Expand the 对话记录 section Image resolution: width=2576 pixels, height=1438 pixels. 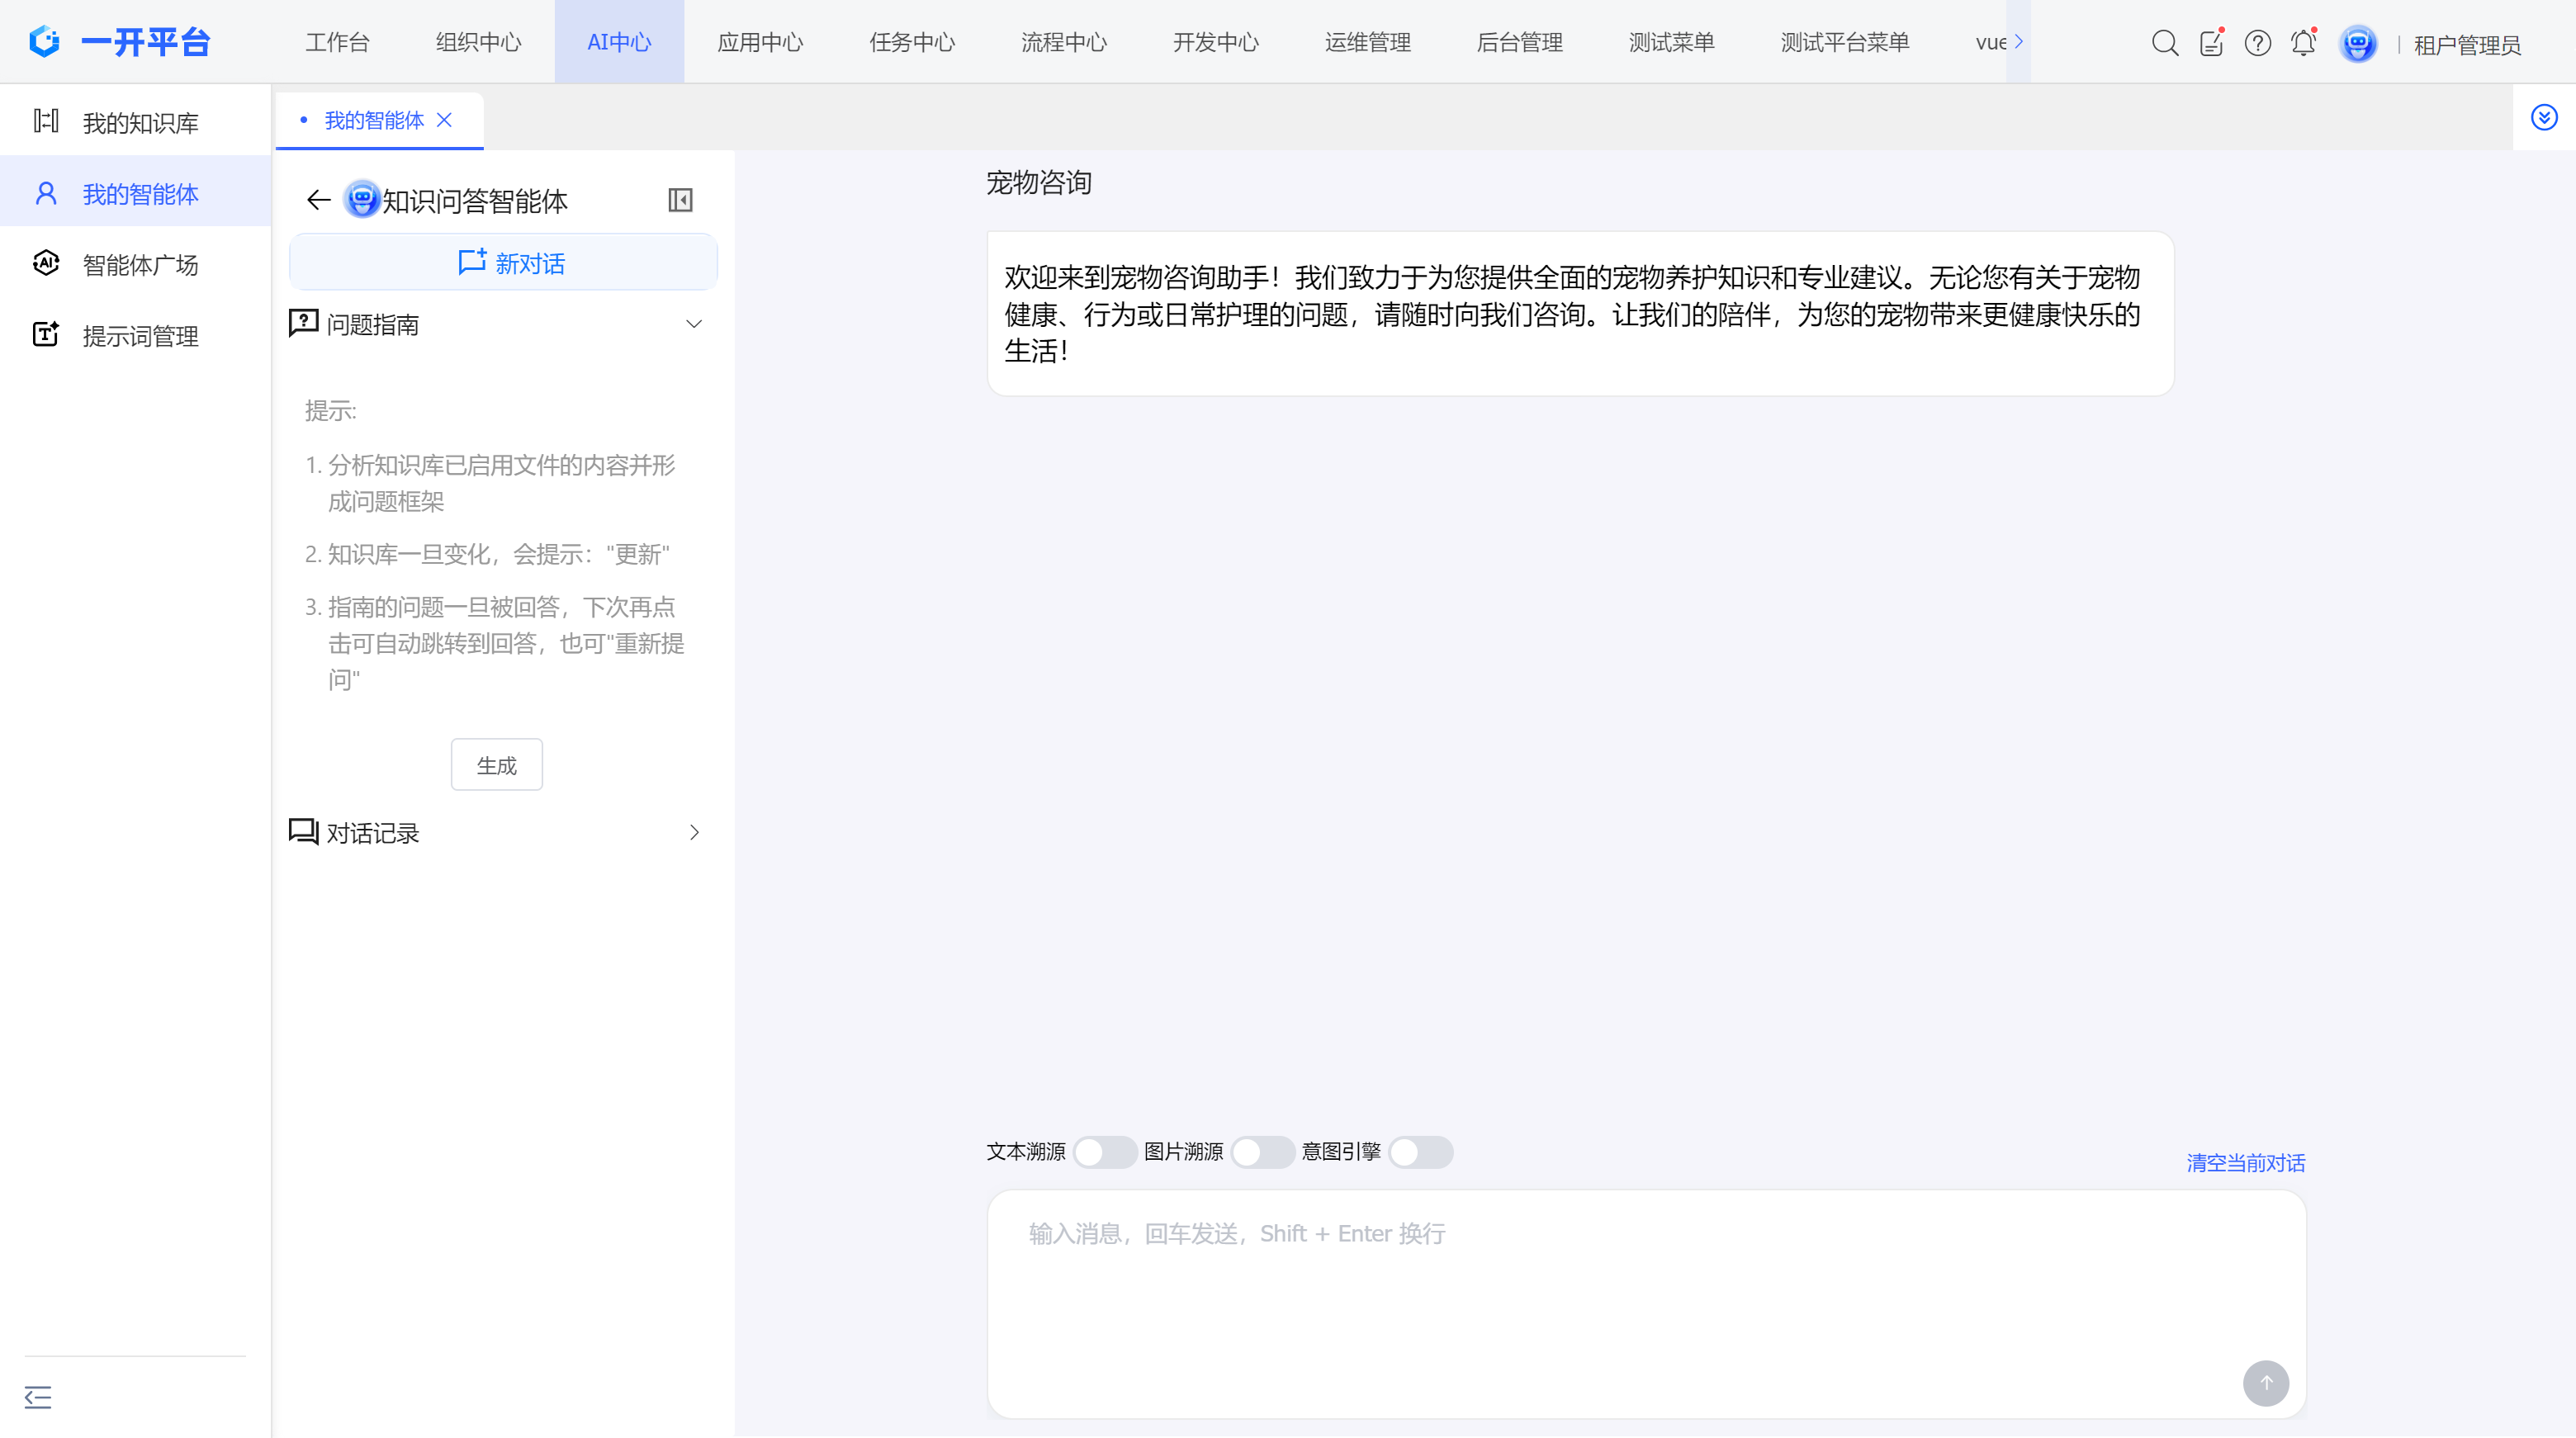694,832
